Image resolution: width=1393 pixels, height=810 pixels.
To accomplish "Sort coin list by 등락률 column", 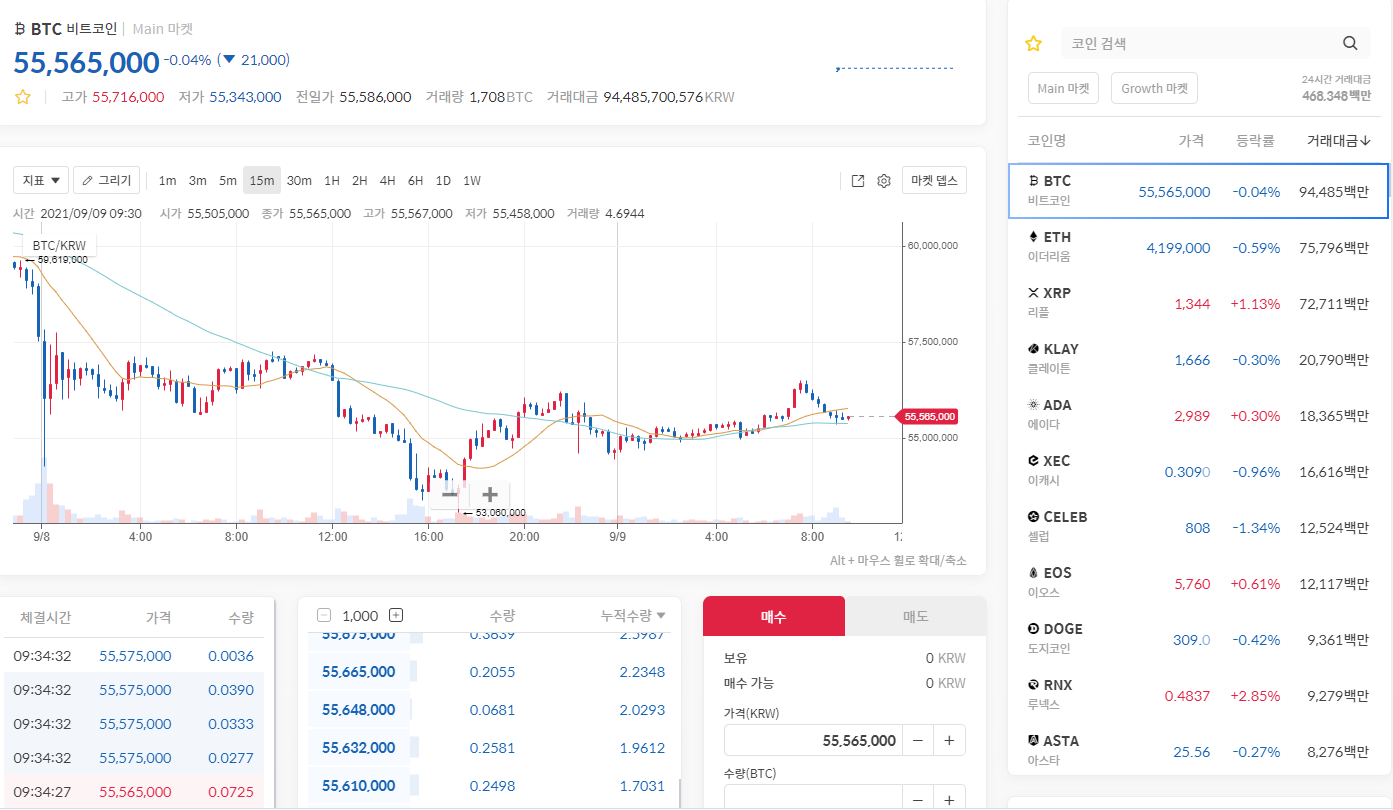I will point(1256,141).
